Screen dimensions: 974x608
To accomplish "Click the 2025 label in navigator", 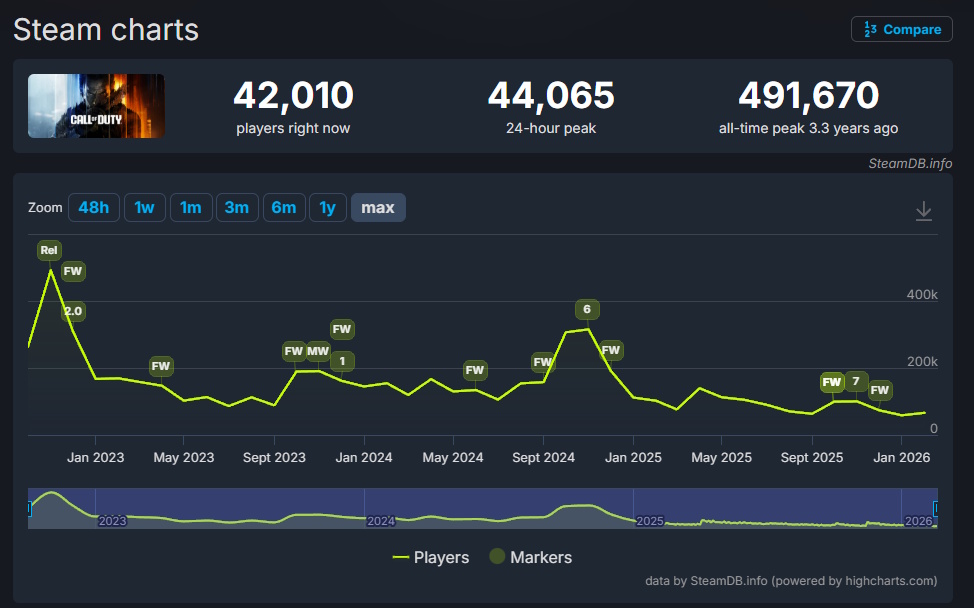I will tap(650, 521).
